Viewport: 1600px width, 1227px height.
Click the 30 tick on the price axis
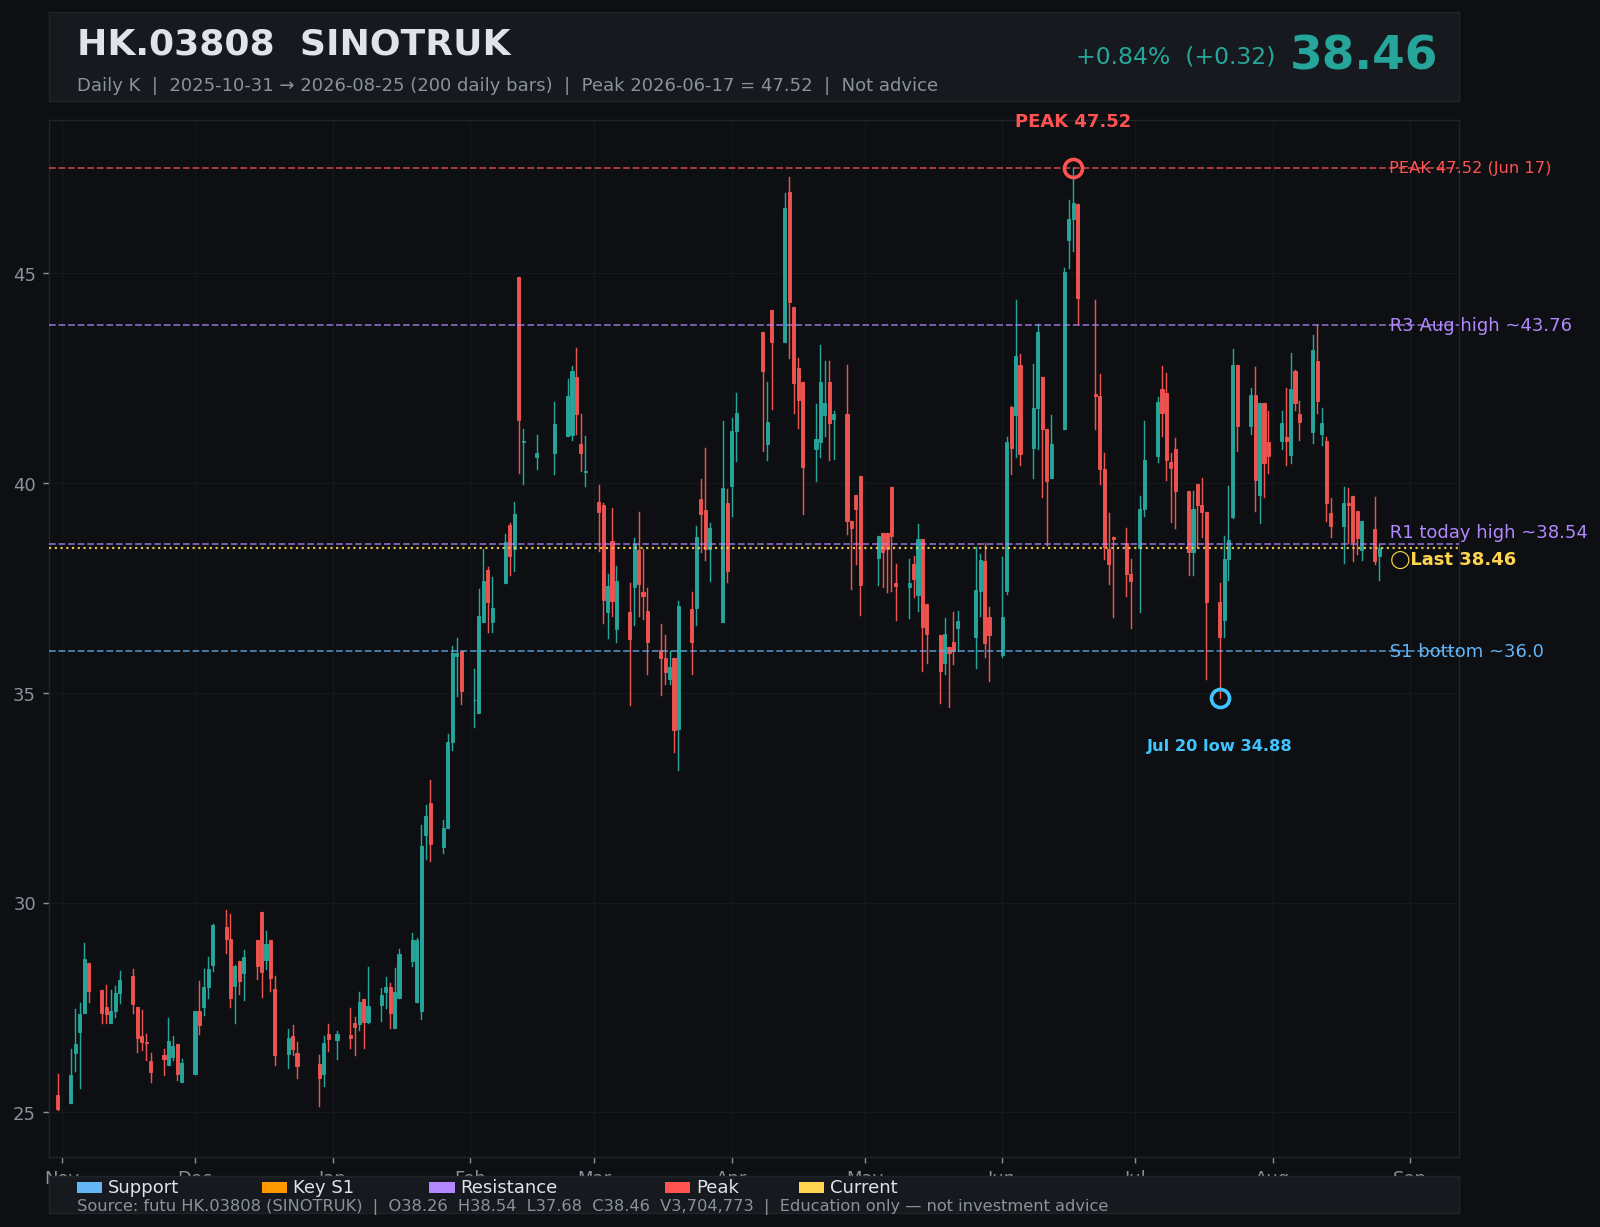(x=26, y=904)
